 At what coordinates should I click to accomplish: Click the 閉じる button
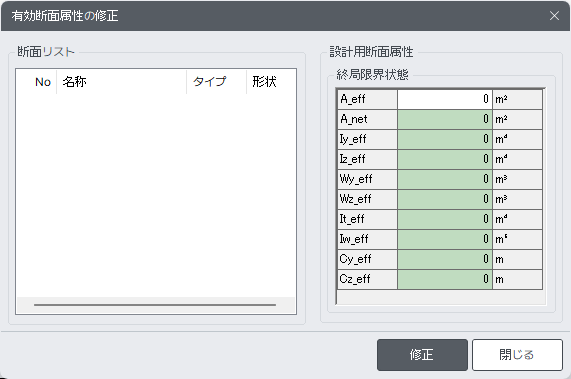click(517, 355)
